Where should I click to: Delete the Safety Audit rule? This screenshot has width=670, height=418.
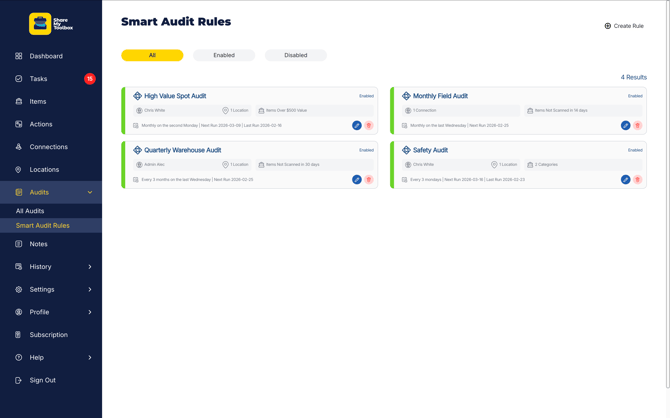click(x=638, y=180)
